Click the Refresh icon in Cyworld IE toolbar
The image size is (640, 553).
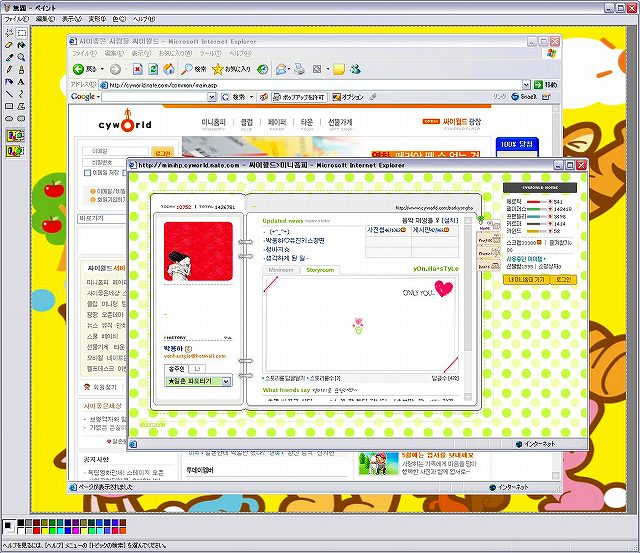pos(153,69)
